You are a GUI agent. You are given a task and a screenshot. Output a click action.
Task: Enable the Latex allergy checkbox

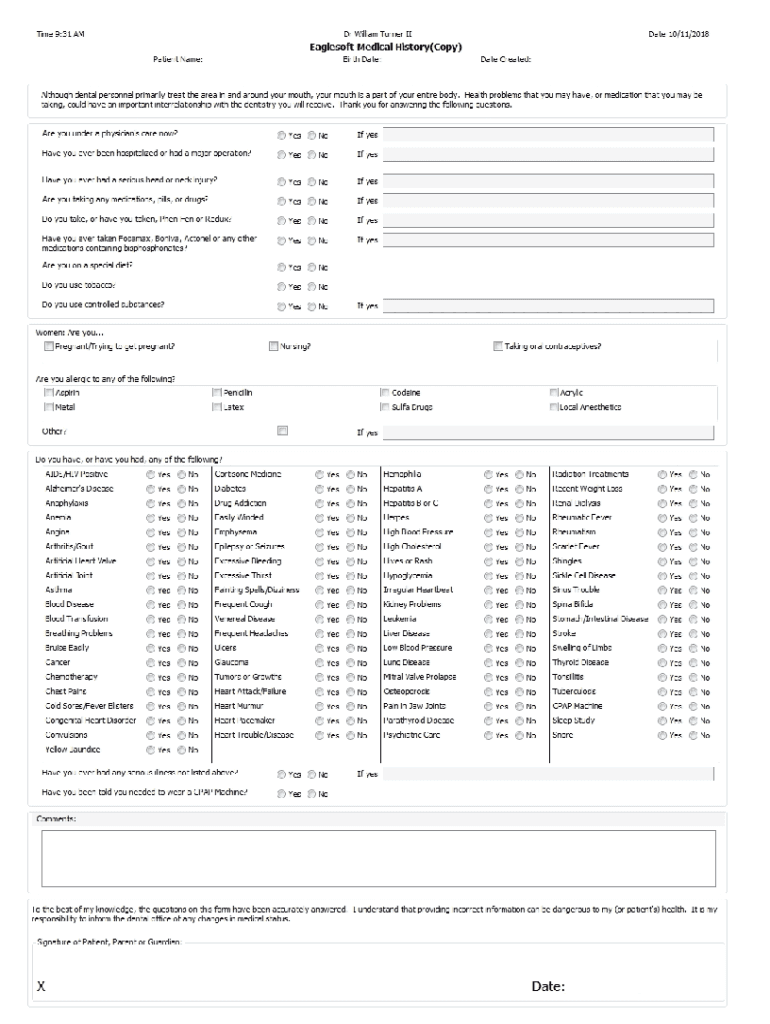click(215, 407)
